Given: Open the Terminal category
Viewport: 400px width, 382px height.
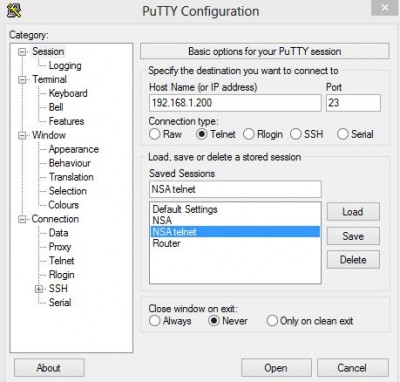Looking at the screenshot, I should (x=49, y=79).
